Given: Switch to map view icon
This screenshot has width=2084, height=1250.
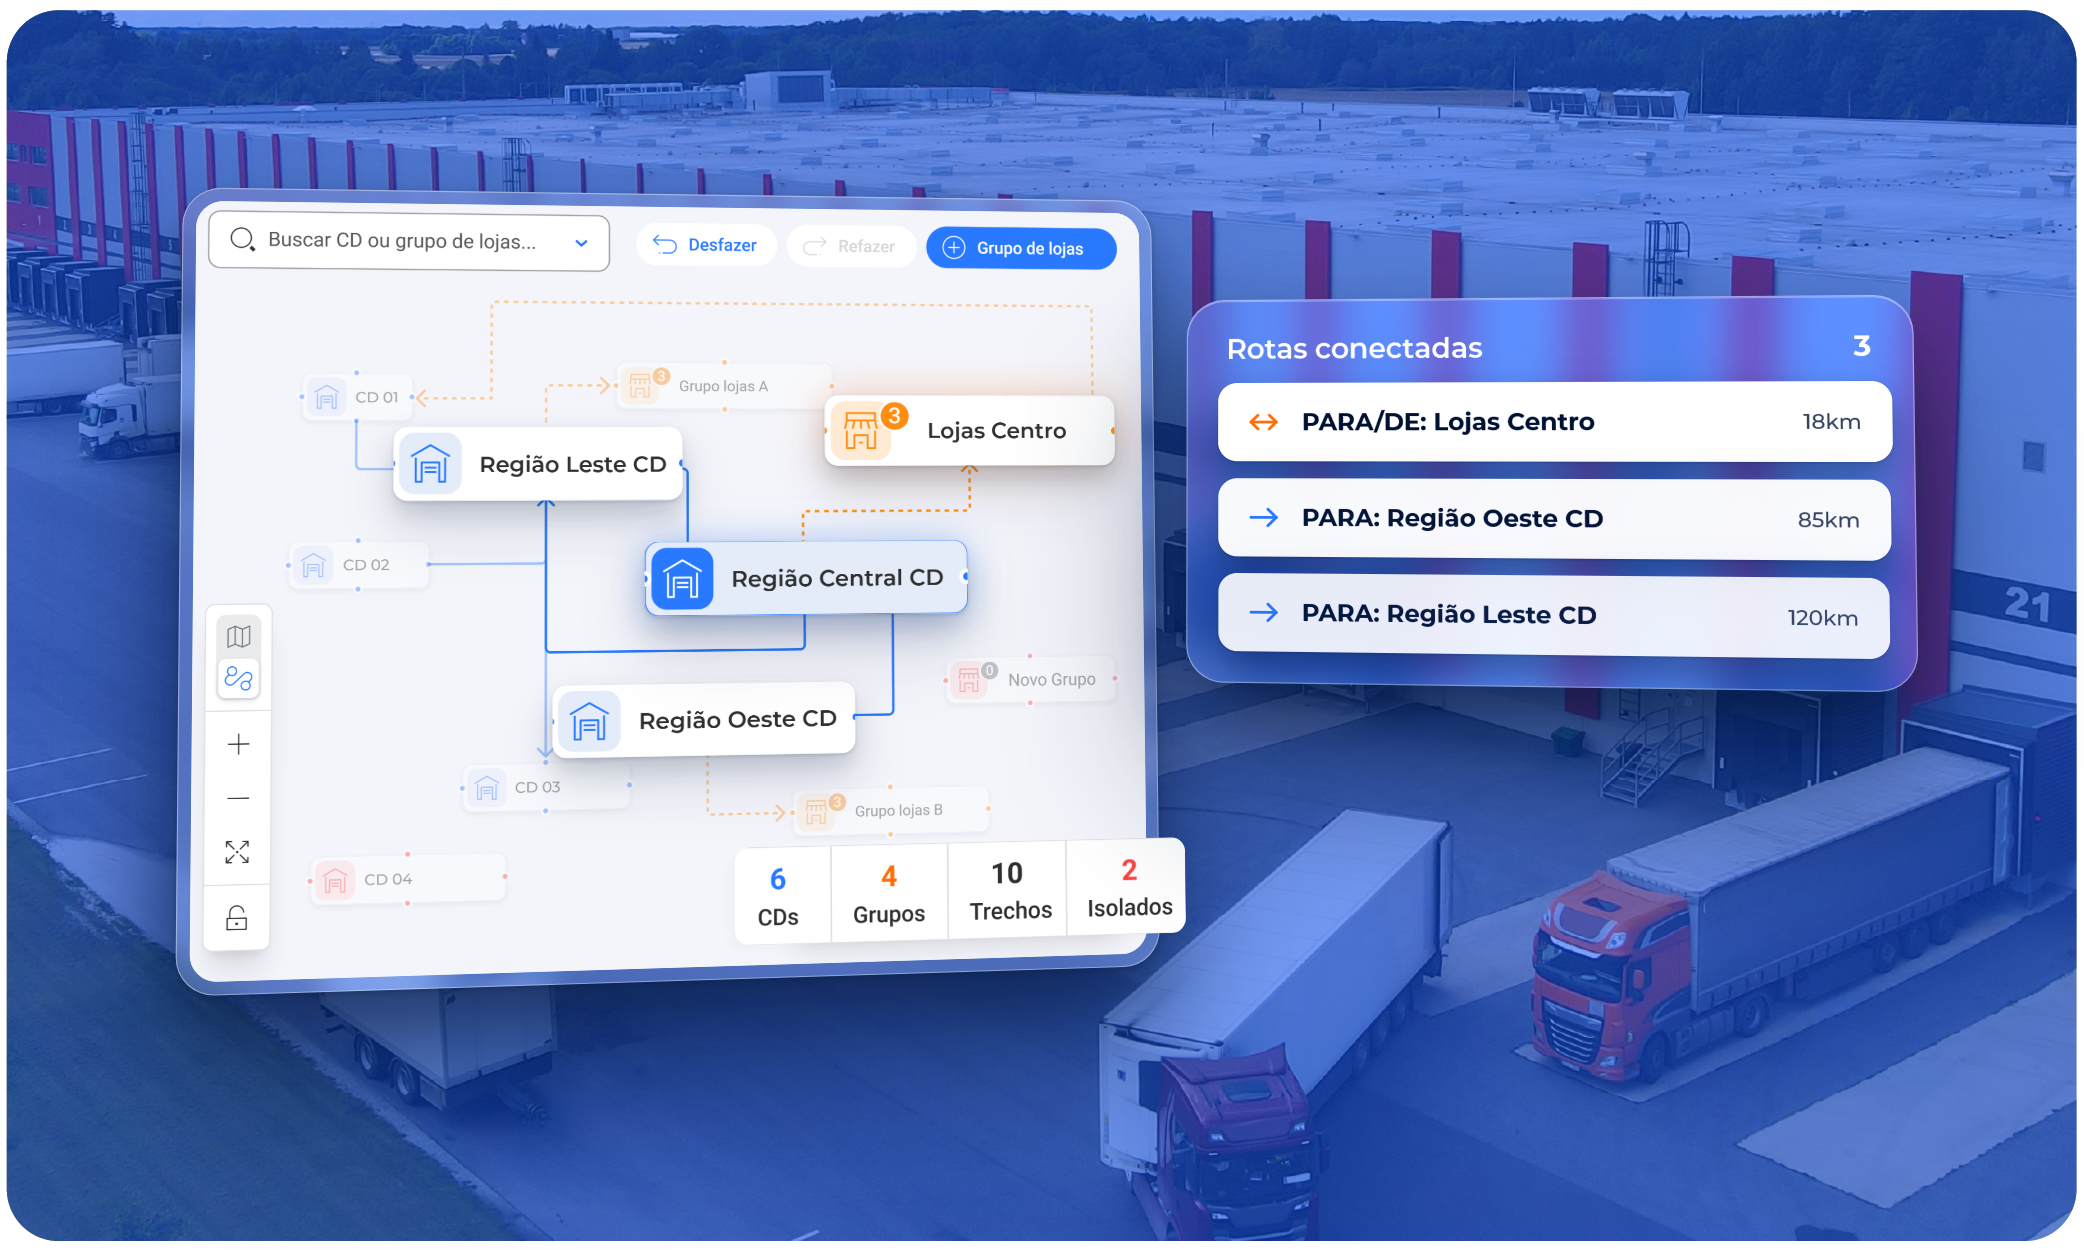Looking at the screenshot, I should [x=238, y=637].
